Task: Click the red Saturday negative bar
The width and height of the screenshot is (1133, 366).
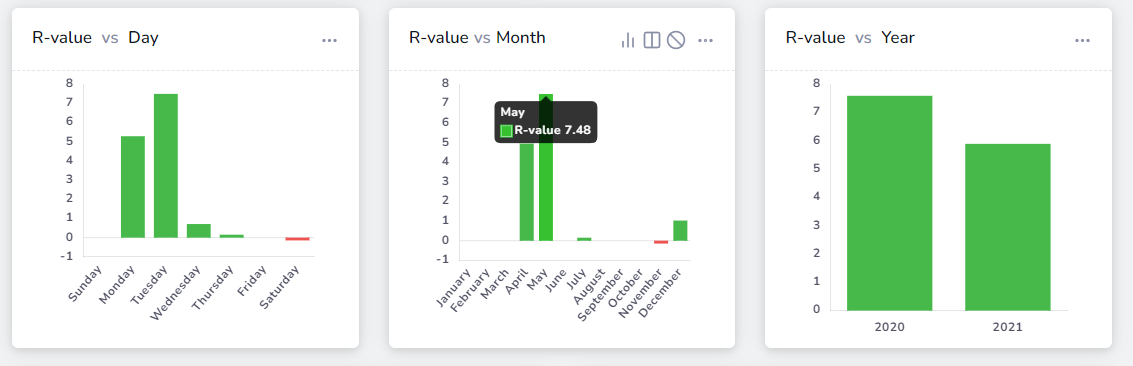Action: pos(297,239)
